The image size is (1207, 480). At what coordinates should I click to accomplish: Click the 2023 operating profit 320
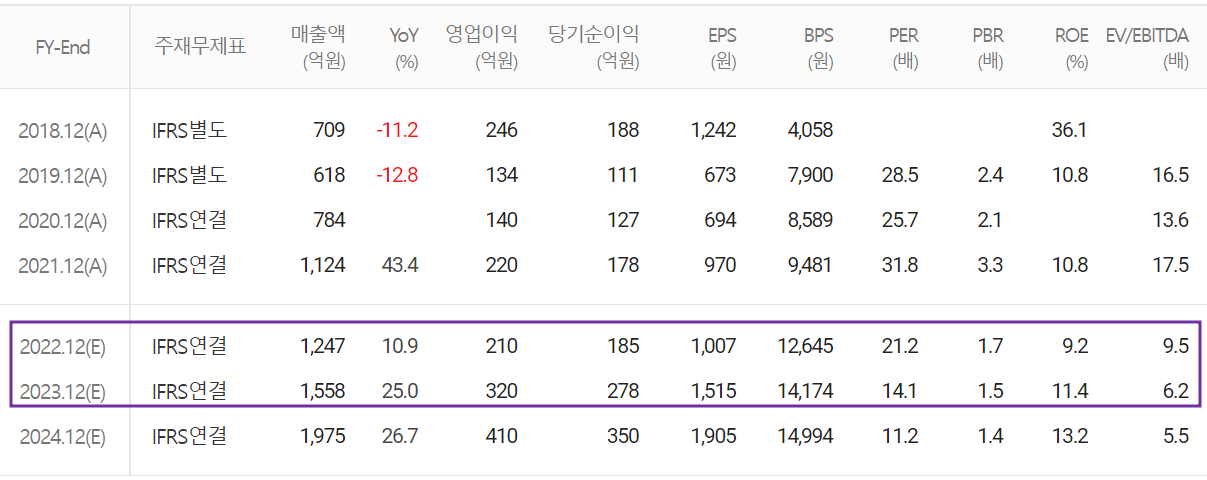501,391
